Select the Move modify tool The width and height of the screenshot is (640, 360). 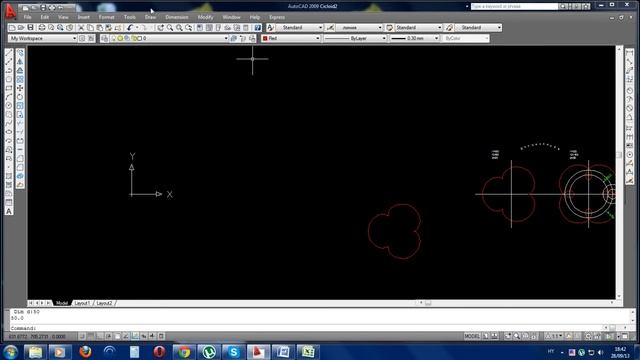(20, 88)
